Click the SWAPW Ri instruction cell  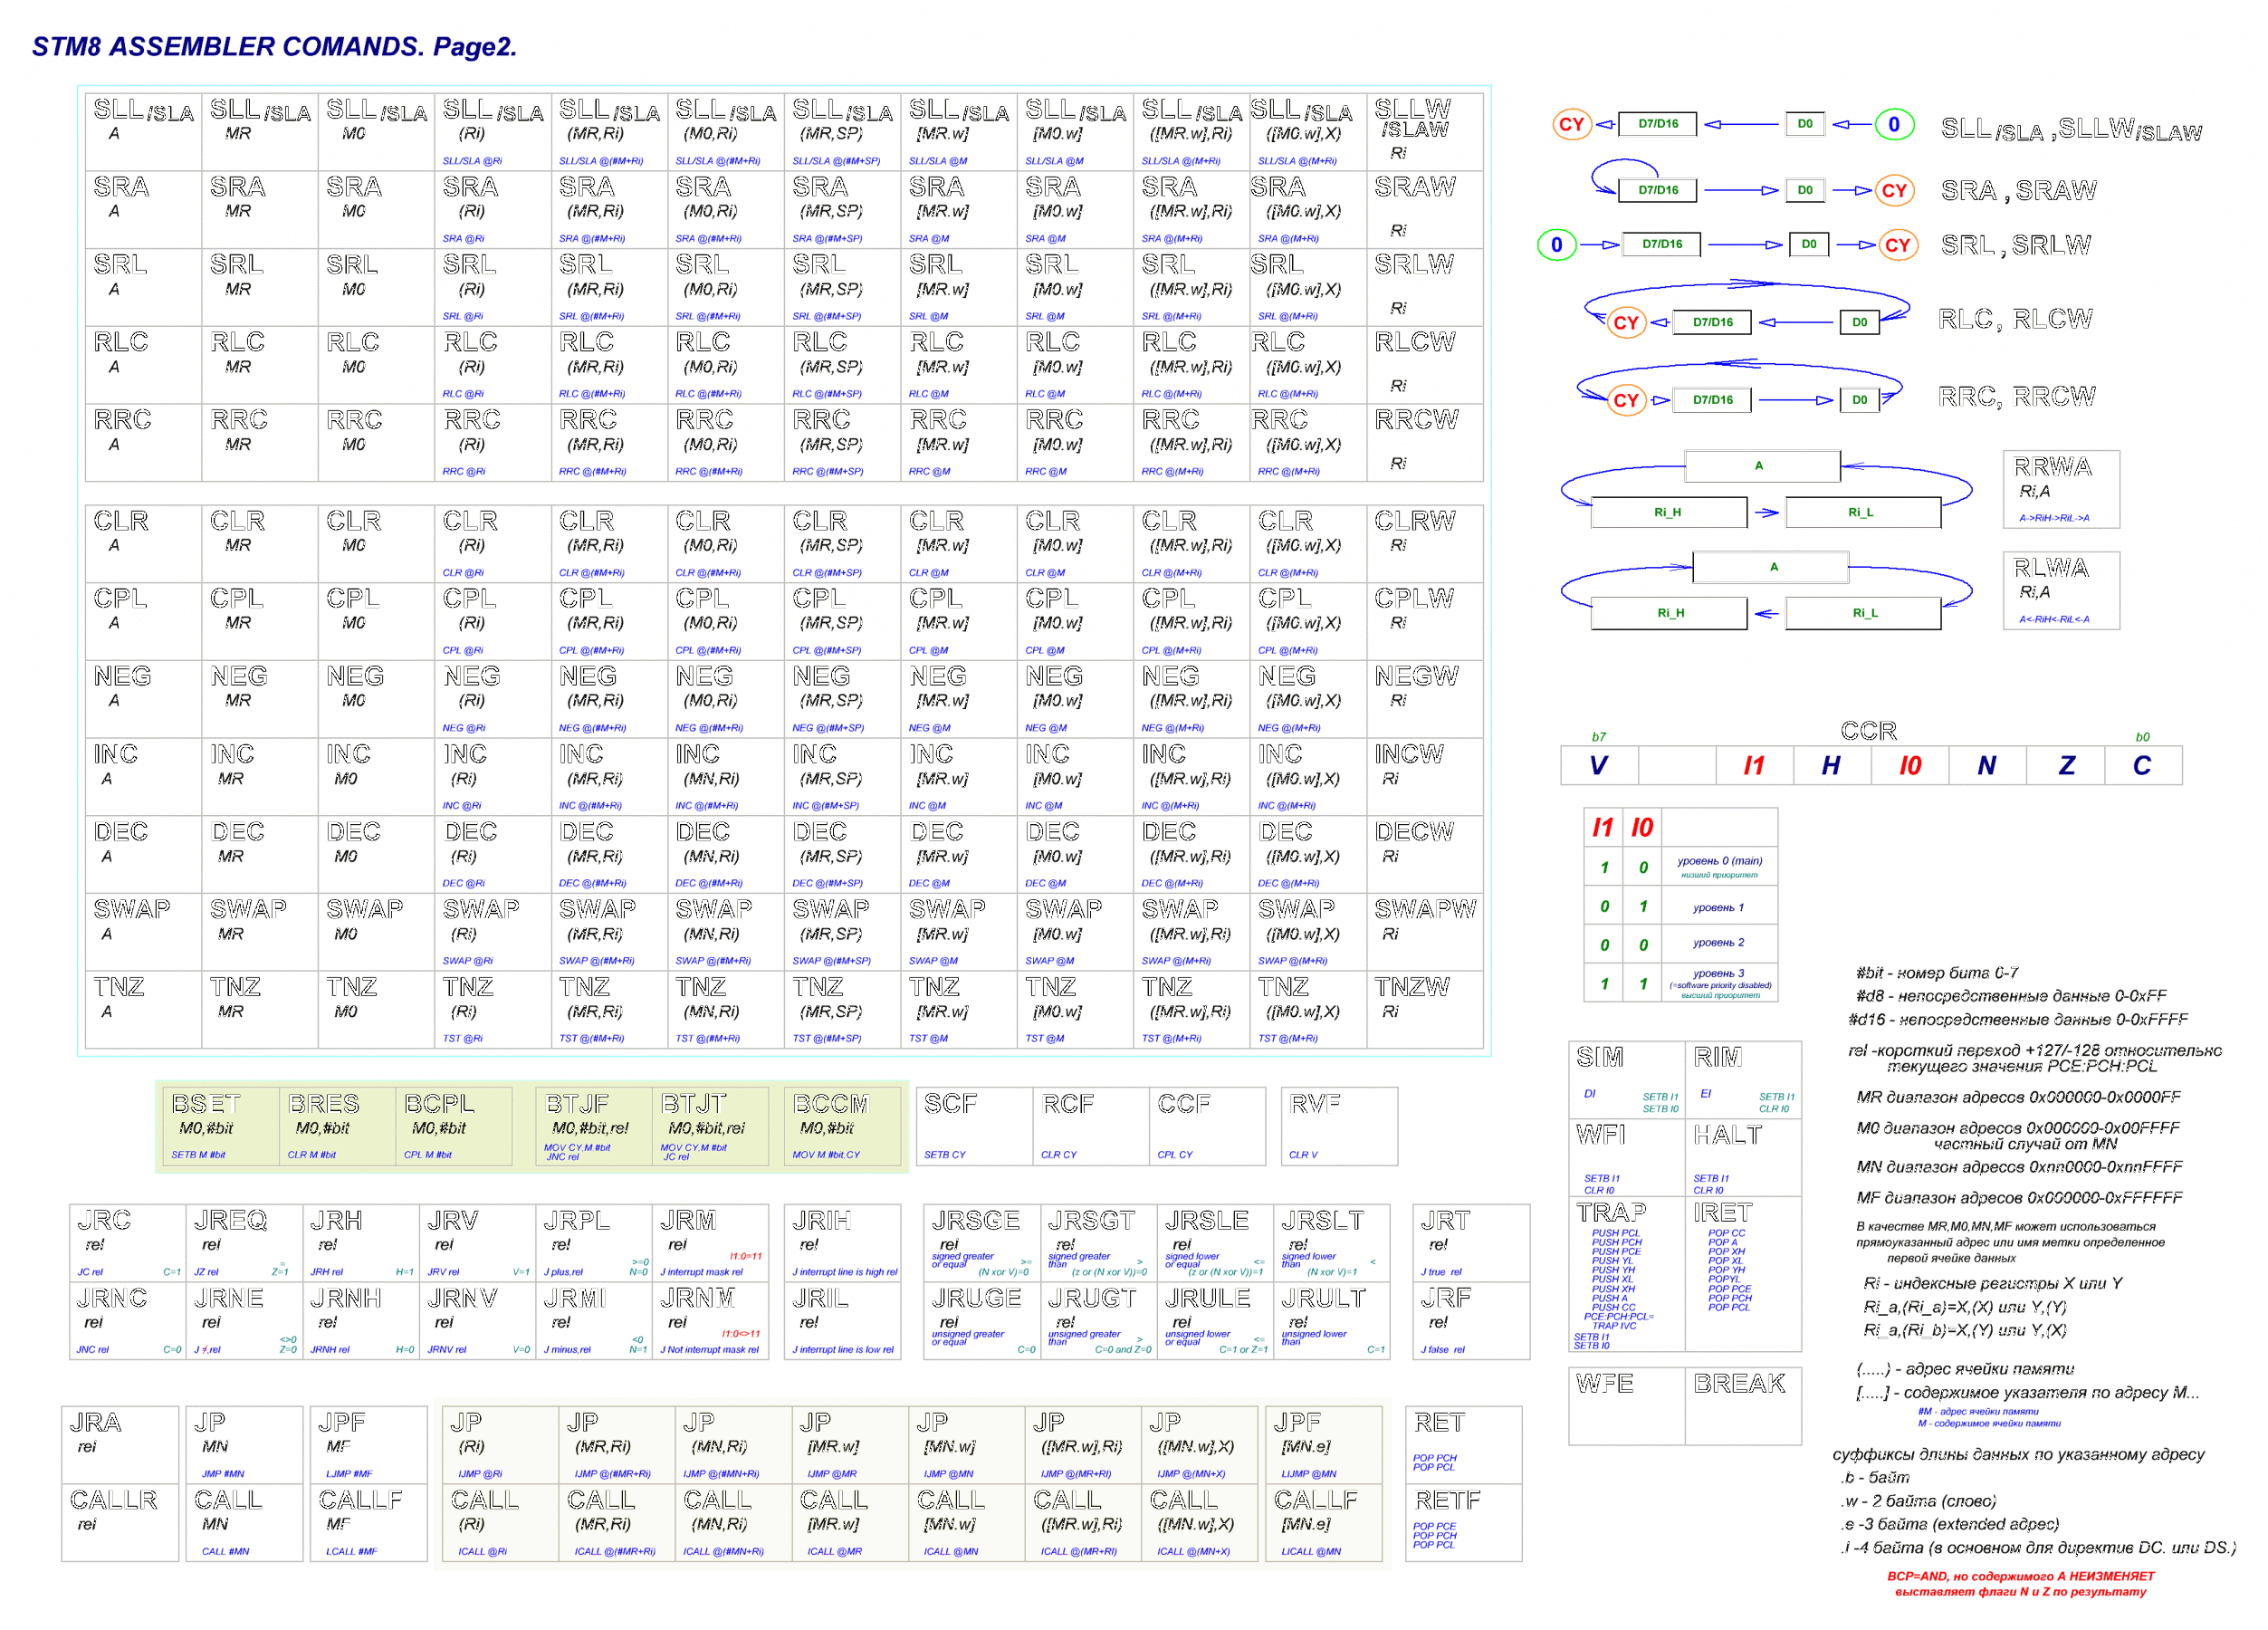[1424, 931]
